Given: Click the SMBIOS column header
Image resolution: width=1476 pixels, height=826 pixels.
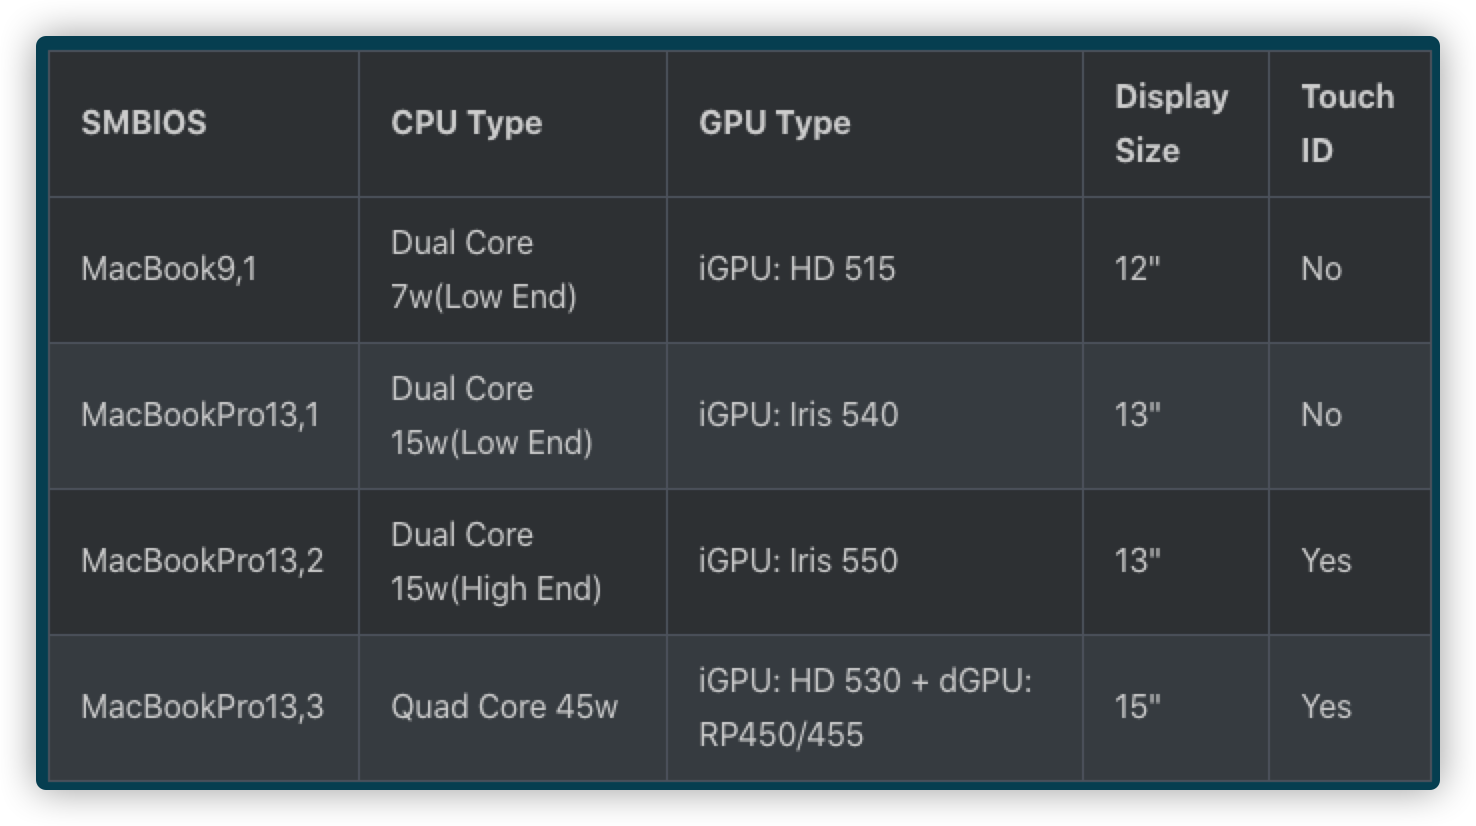Looking at the screenshot, I should click(144, 123).
